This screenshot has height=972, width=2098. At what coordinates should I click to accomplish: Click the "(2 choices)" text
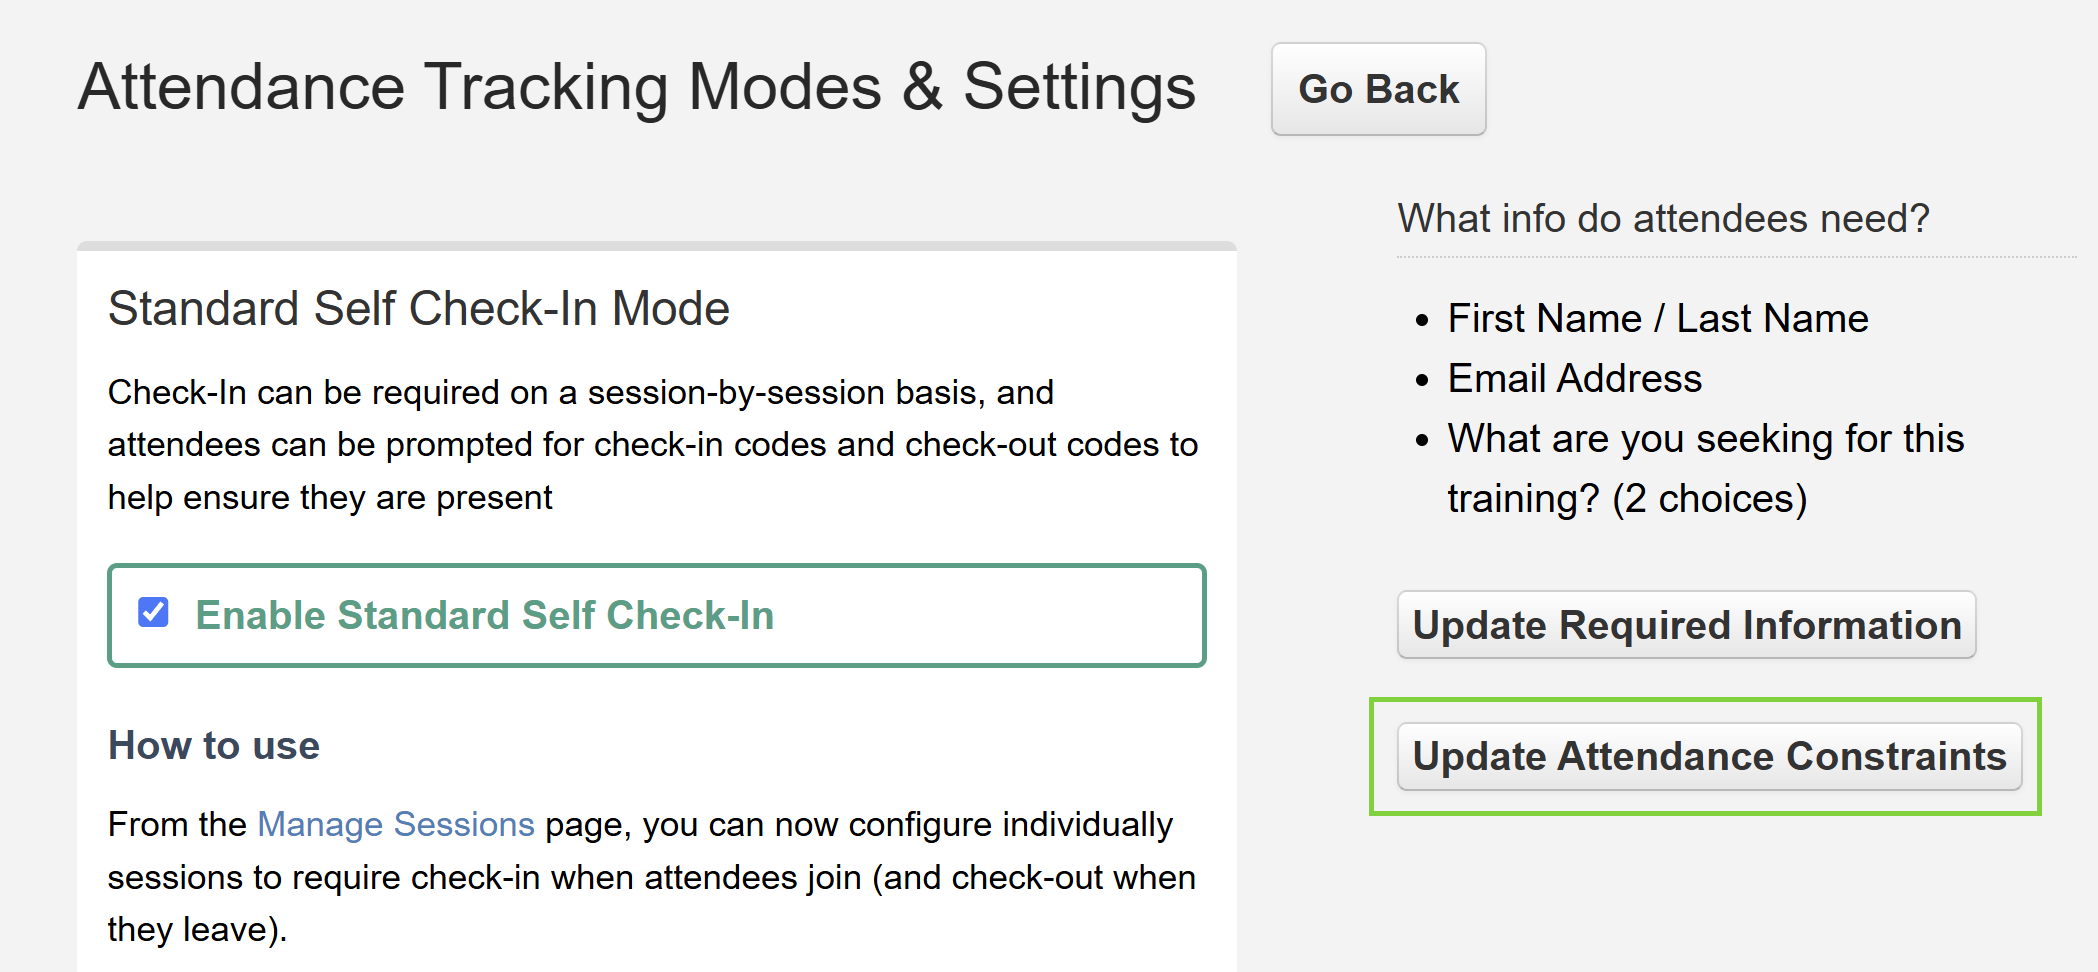tap(1709, 498)
